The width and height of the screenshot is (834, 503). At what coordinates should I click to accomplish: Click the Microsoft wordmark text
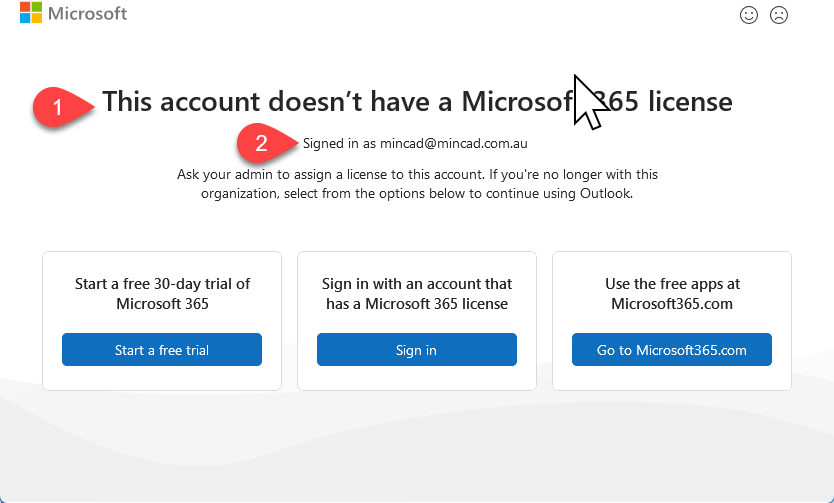88,15
